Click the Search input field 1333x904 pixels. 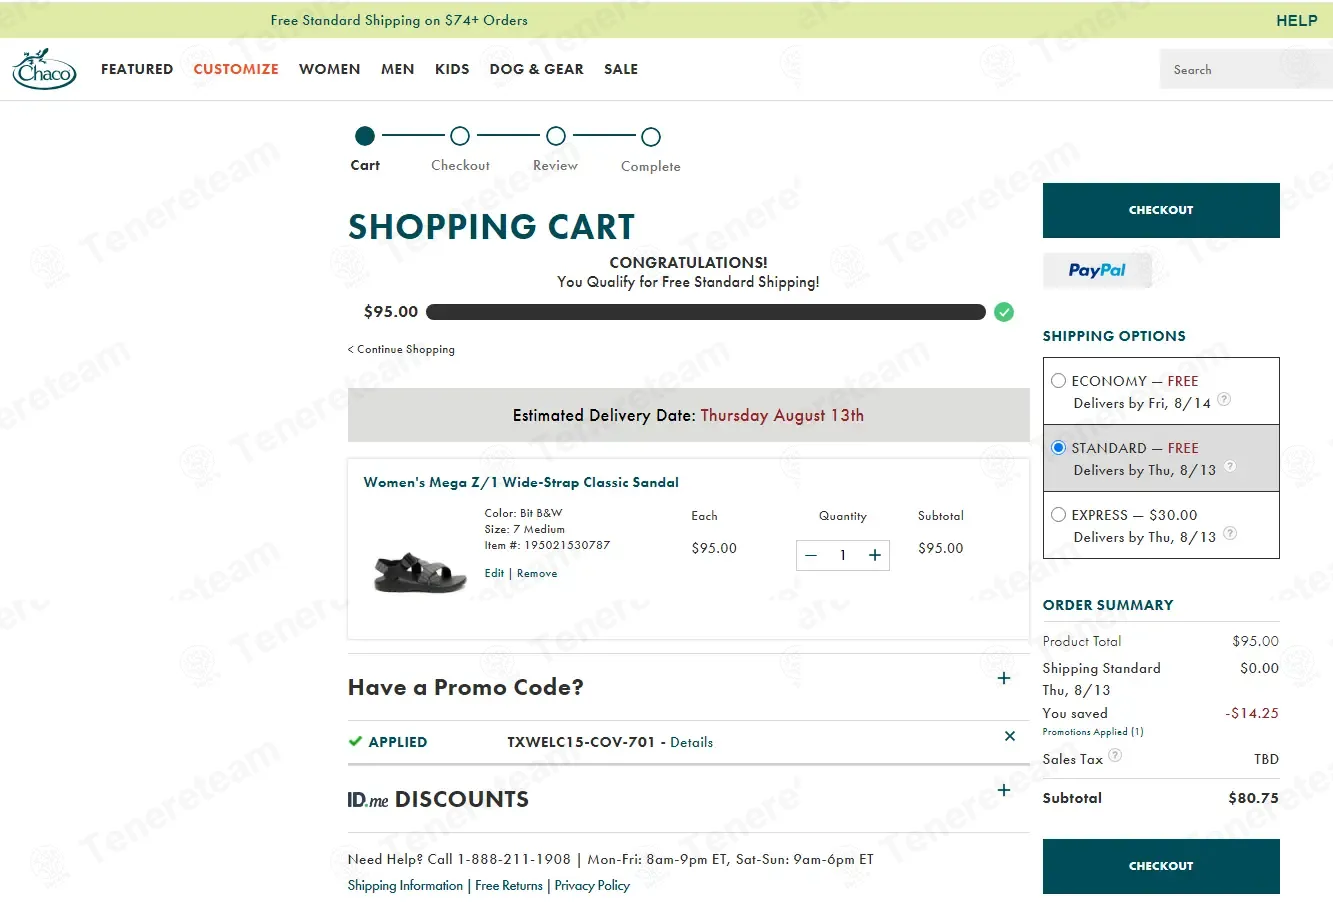(1246, 69)
